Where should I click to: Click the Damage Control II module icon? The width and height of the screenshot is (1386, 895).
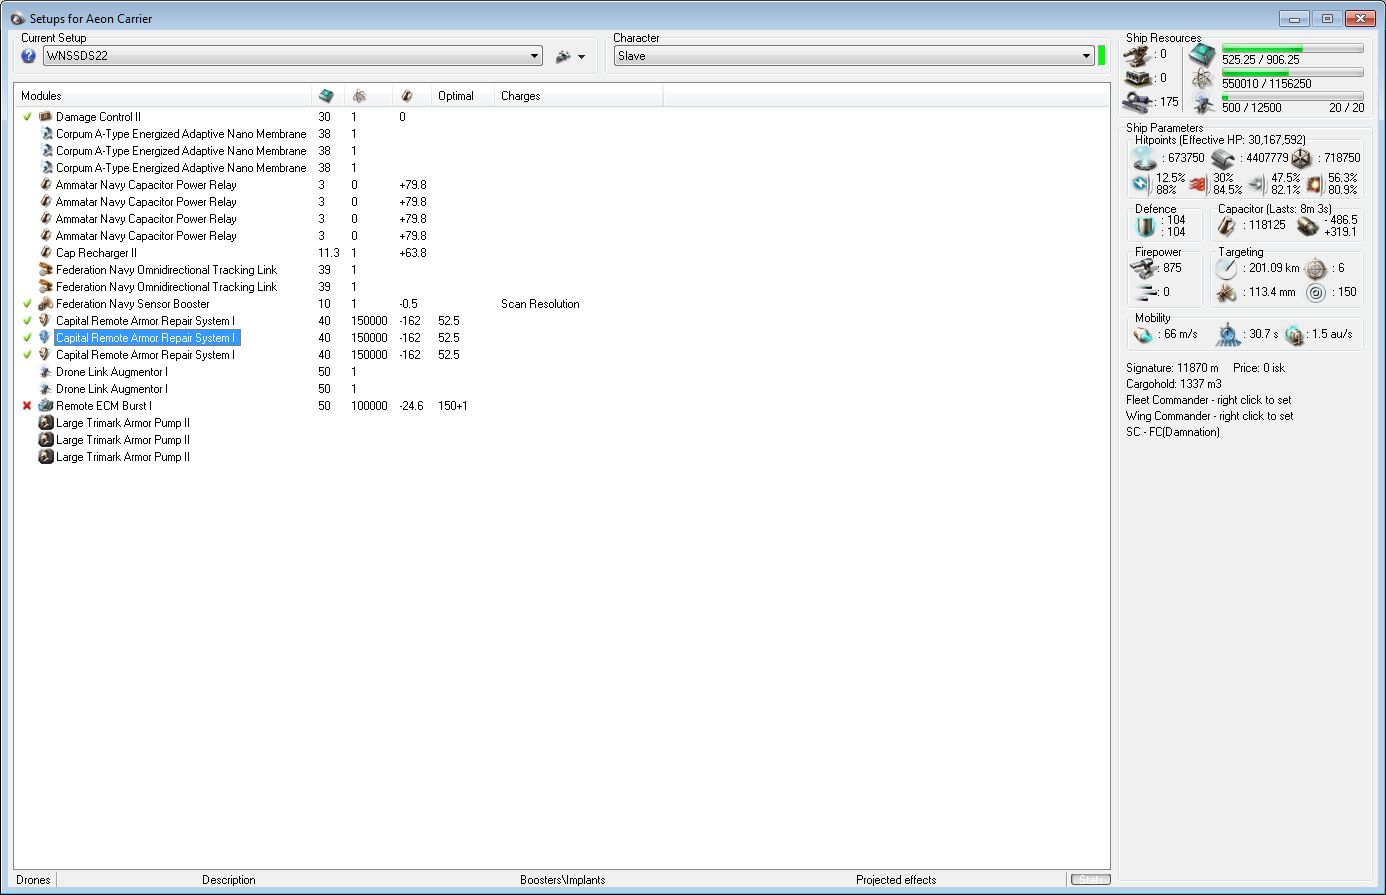[x=45, y=117]
